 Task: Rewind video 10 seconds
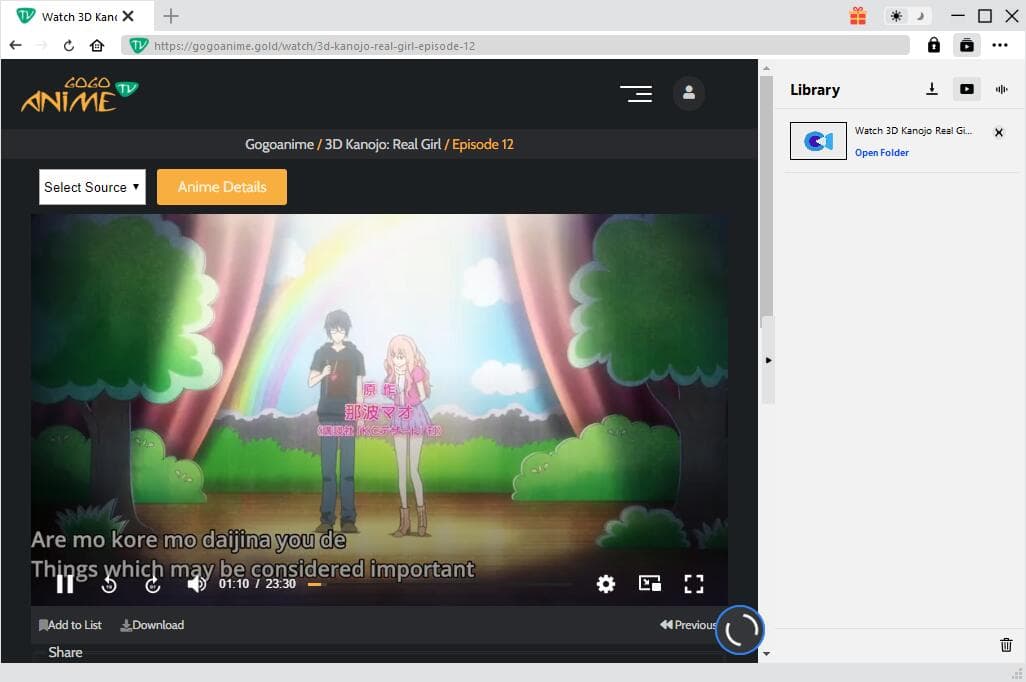[109, 584]
